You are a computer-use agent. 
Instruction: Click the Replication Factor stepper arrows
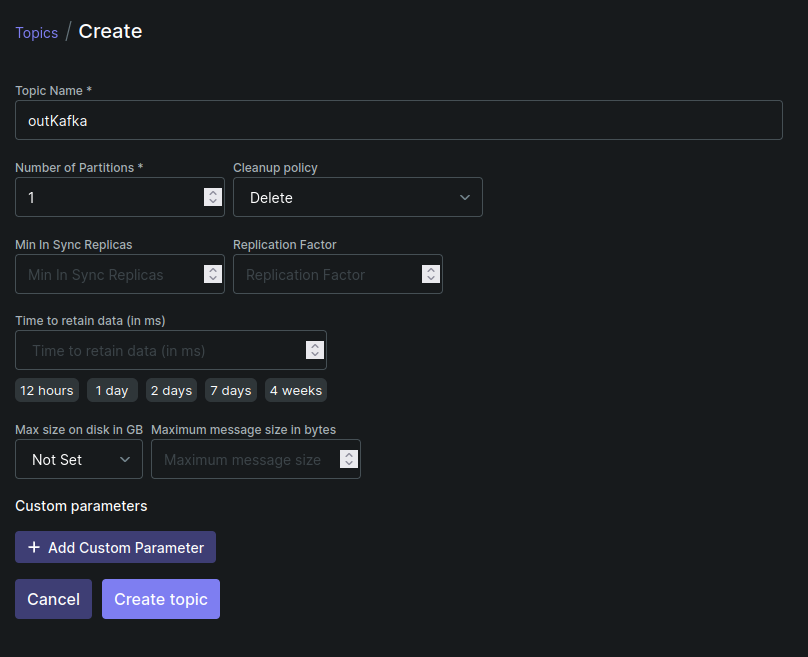(430, 274)
